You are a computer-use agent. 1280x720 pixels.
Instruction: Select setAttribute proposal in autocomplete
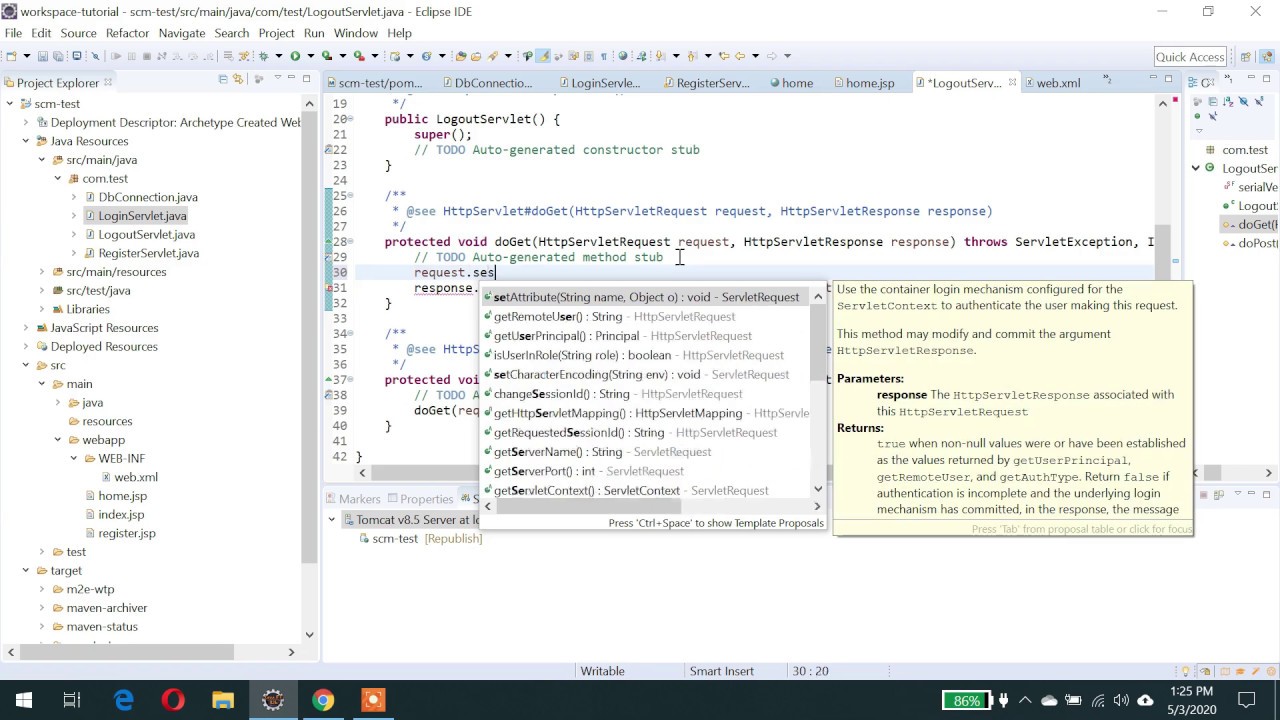pyautogui.click(x=648, y=297)
